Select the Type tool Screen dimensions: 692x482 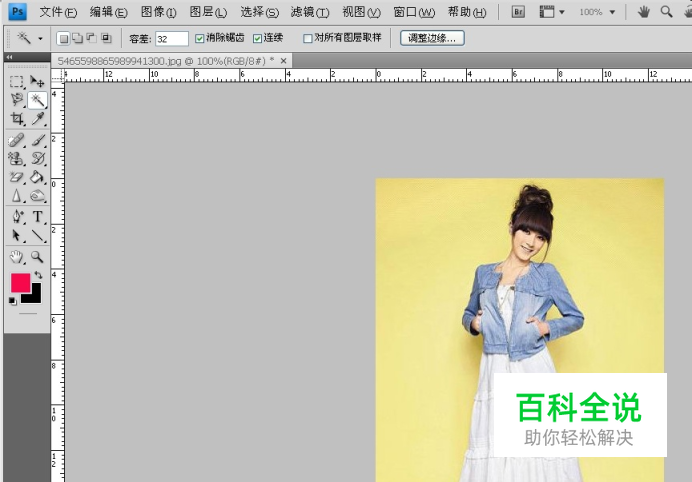click(x=38, y=217)
